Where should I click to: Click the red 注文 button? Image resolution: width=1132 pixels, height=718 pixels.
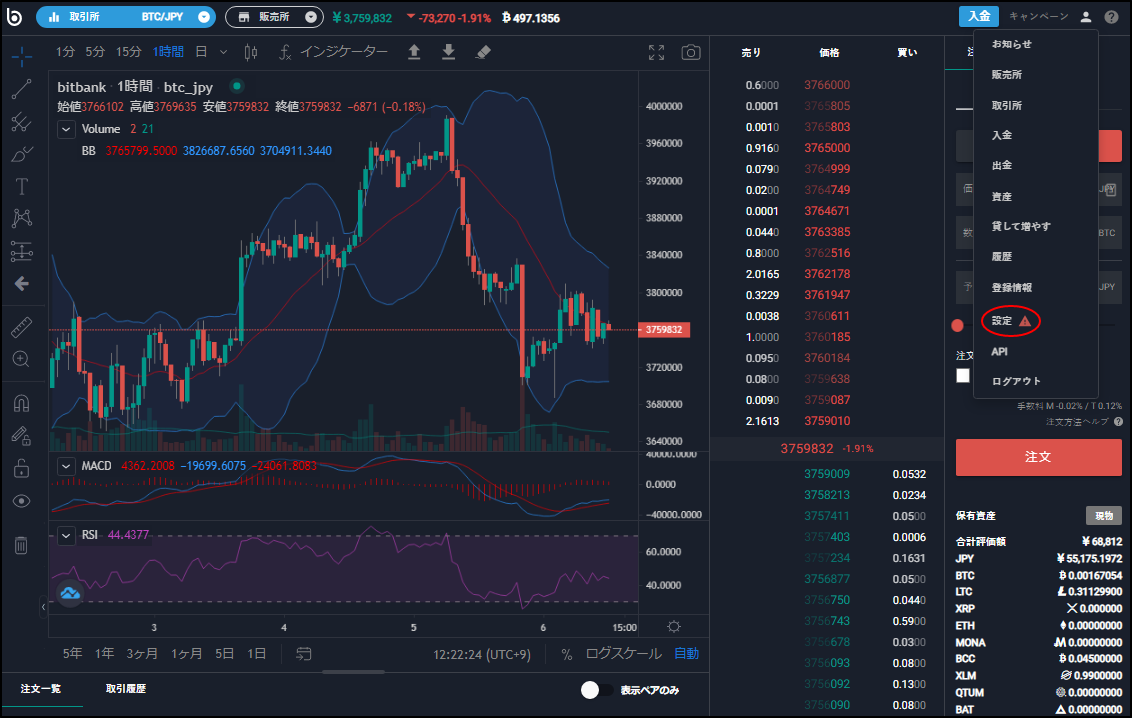[x=1038, y=457]
